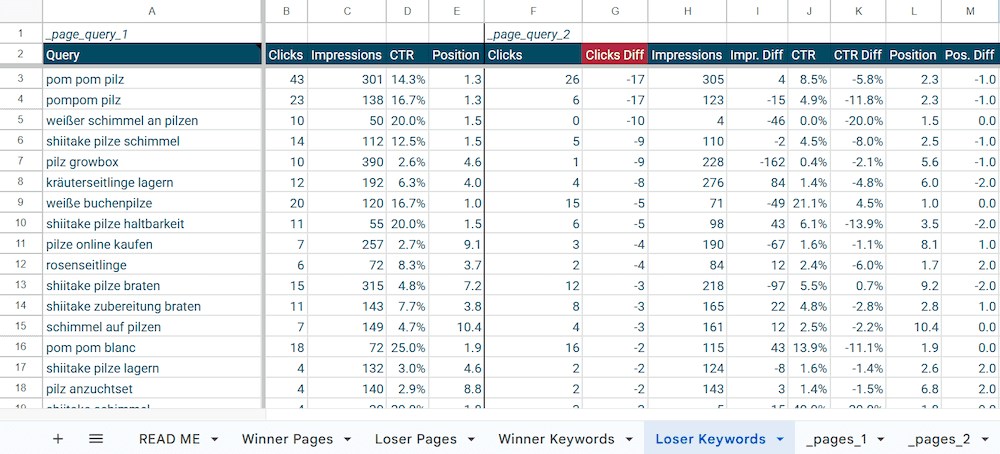Open the Winner Keywords sheet tab
1000x454 pixels.
click(x=556, y=439)
